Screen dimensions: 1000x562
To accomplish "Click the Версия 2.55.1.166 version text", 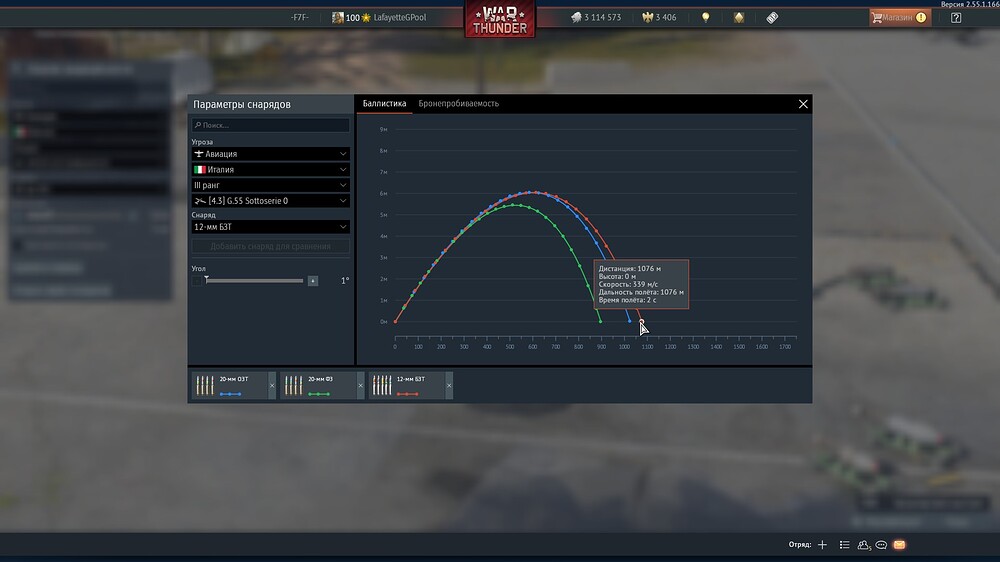I will (x=970, y=4).
